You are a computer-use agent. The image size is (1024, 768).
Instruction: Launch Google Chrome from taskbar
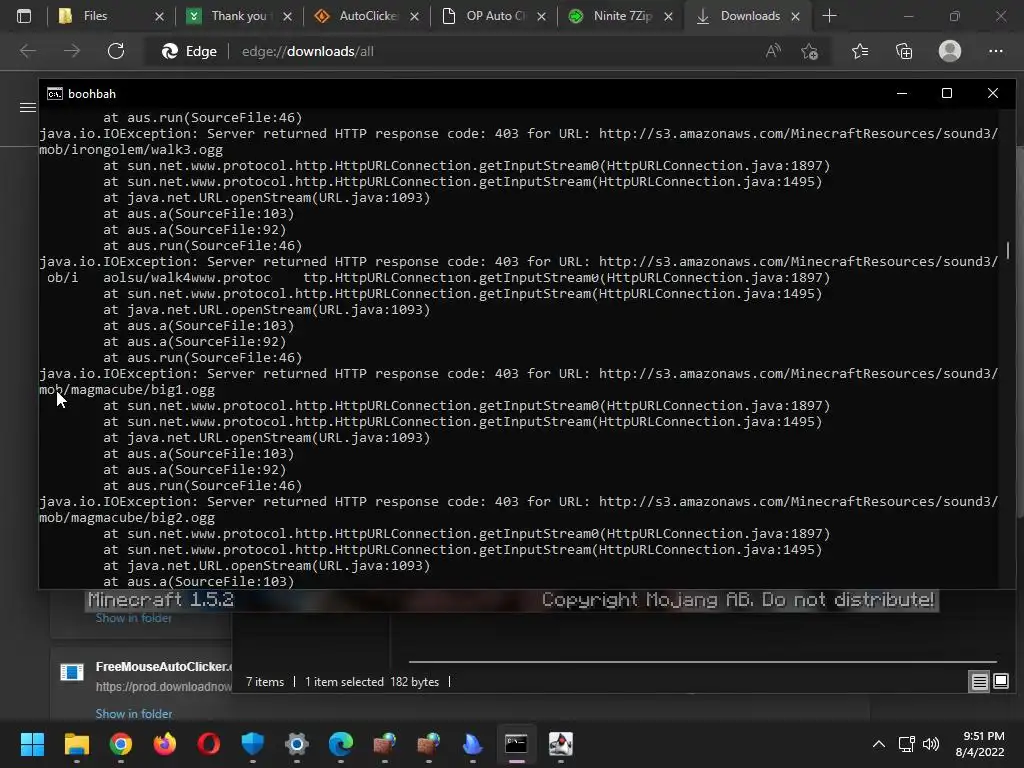[121, 744]
